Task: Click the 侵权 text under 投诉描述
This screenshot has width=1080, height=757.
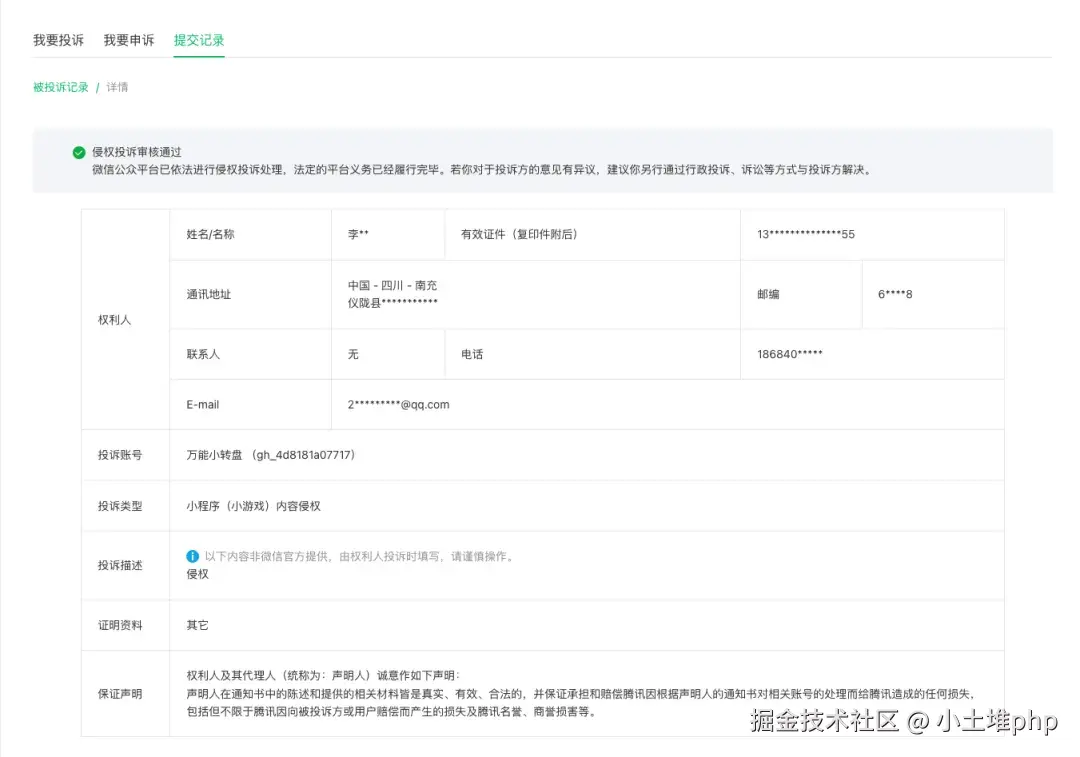Action: tap(197, 574)
